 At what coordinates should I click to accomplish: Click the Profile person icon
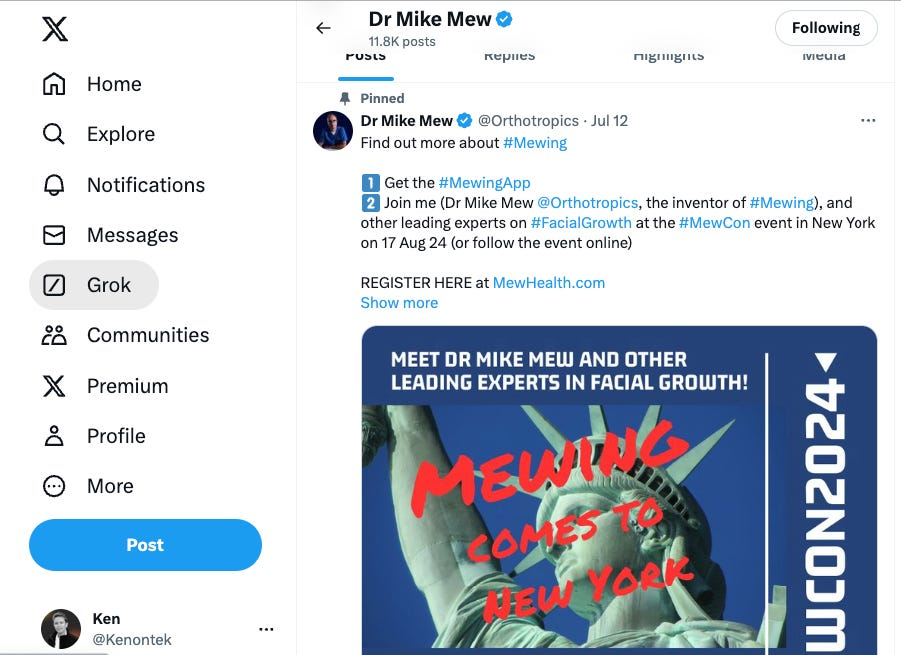54,436
